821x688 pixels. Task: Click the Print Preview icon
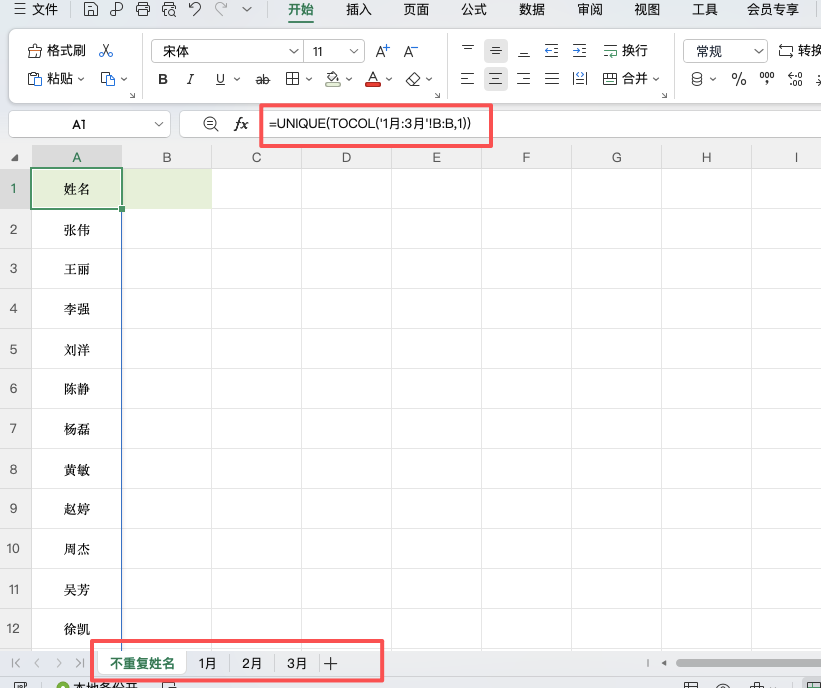coord(169,9)
